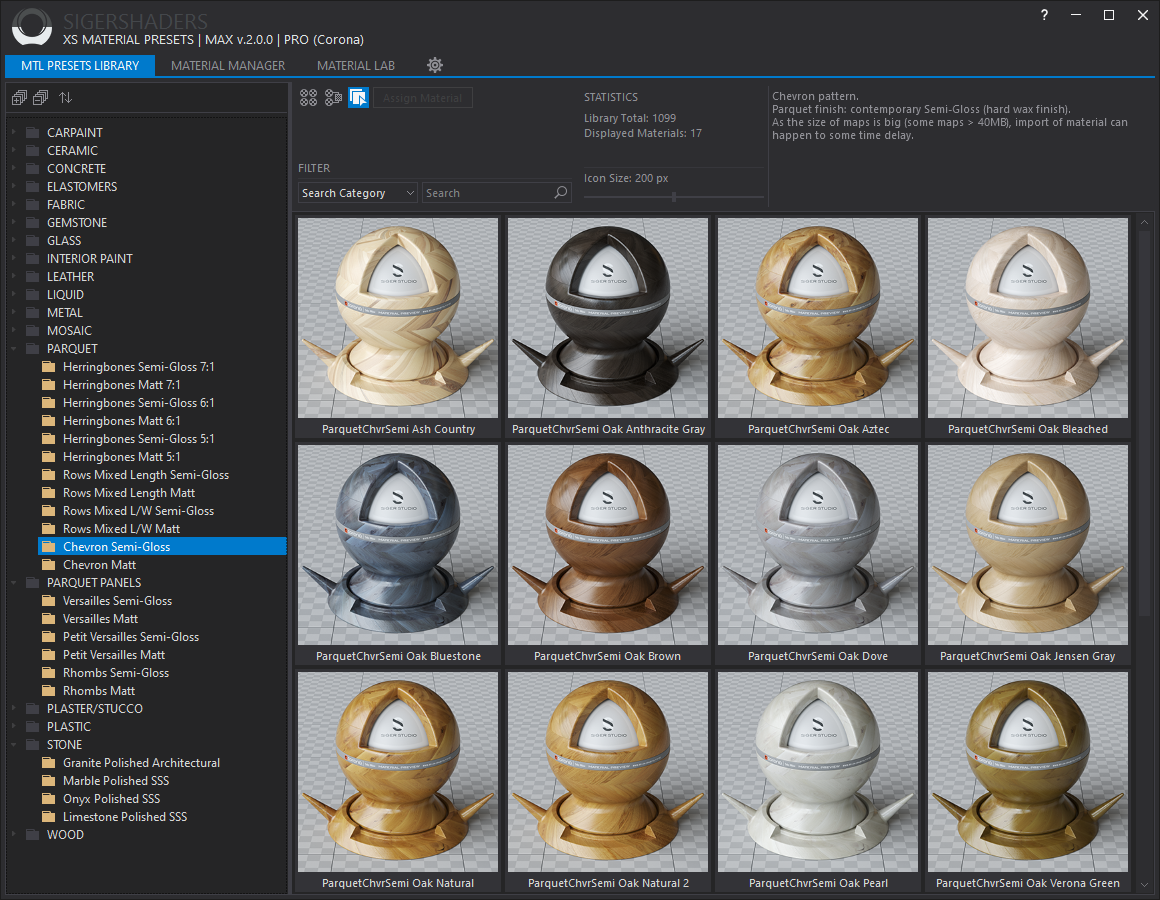Image resolution: width=1160 pixels, height=900 pixels.
Task: Click the Chevron Matt folder icon
Action: pos(49,565)
